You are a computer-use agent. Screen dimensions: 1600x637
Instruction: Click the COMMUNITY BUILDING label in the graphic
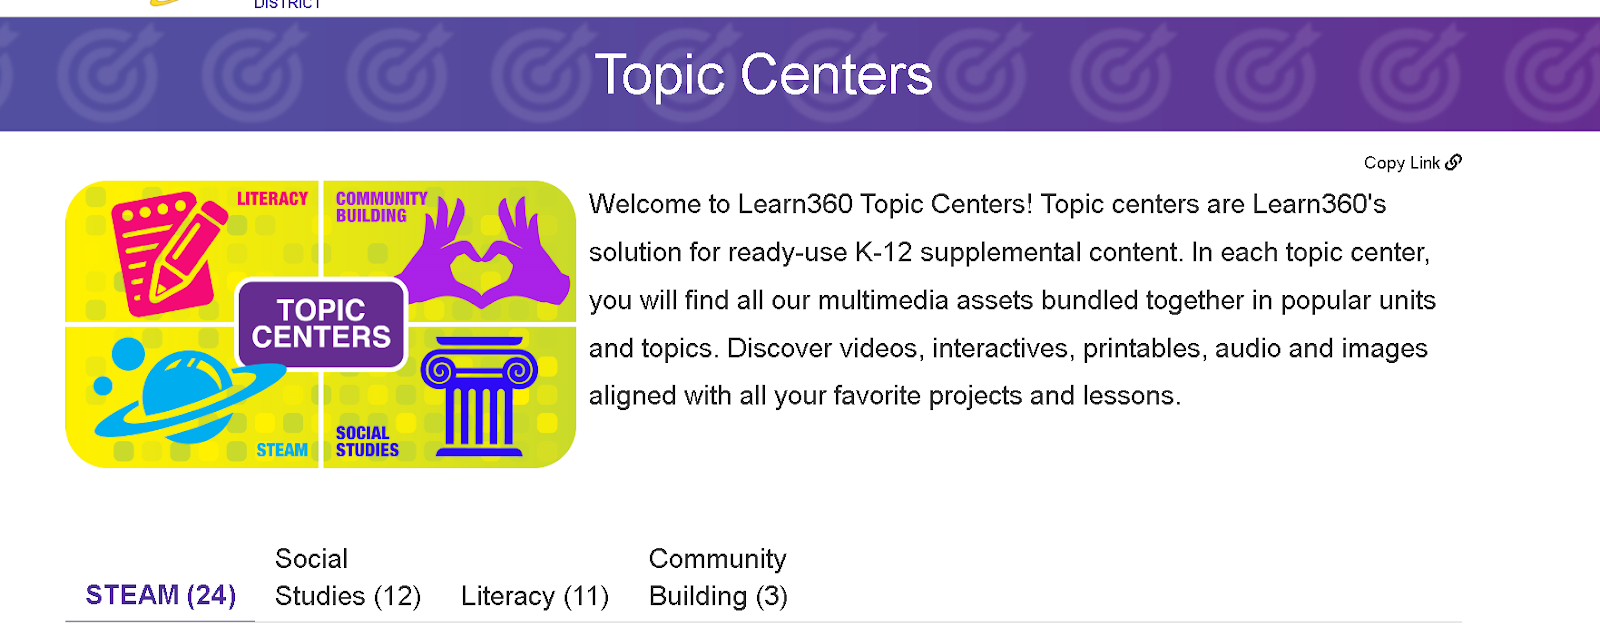point(381,207)
